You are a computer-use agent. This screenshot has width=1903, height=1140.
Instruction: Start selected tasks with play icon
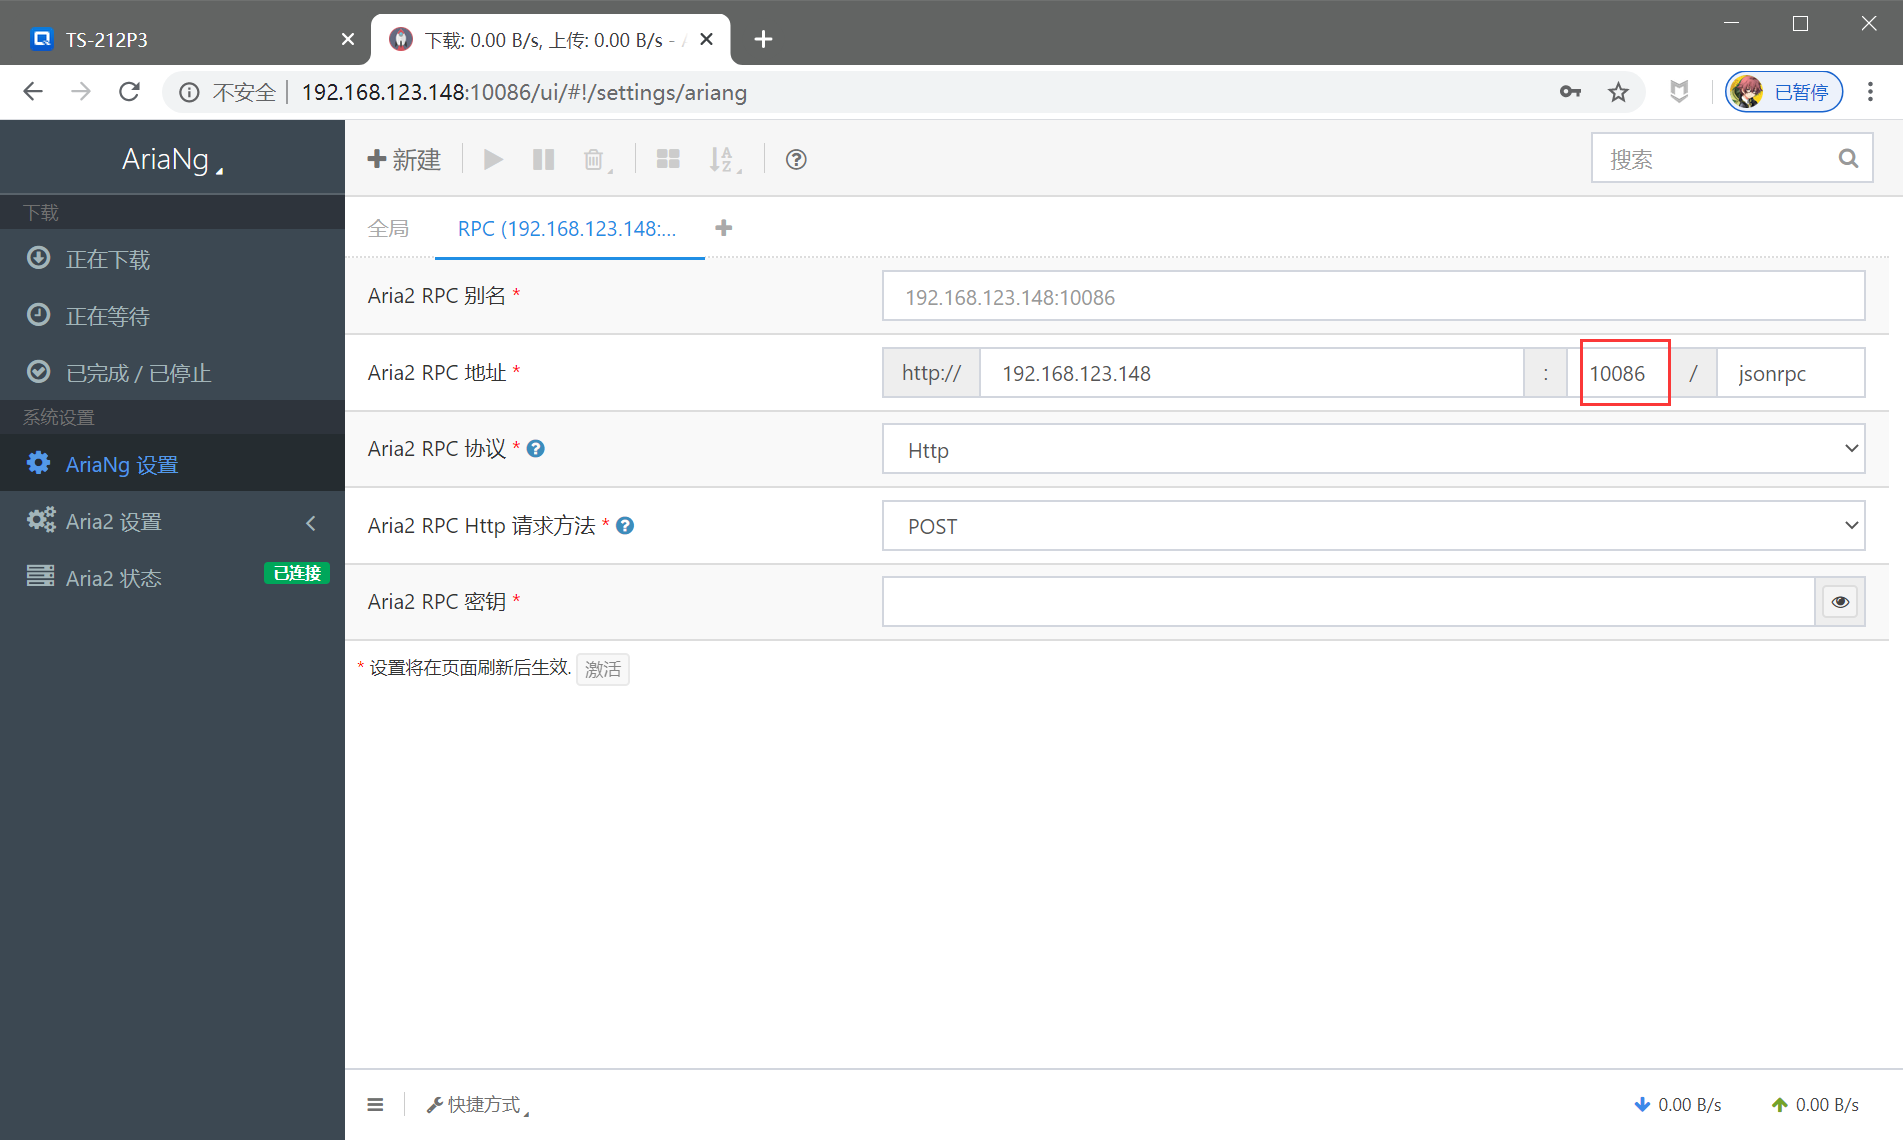point(493,160)
